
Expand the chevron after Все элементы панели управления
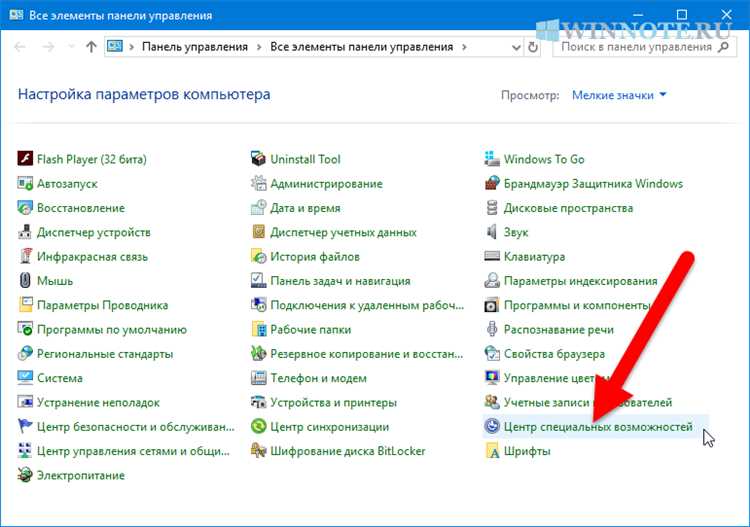[464, 47]
